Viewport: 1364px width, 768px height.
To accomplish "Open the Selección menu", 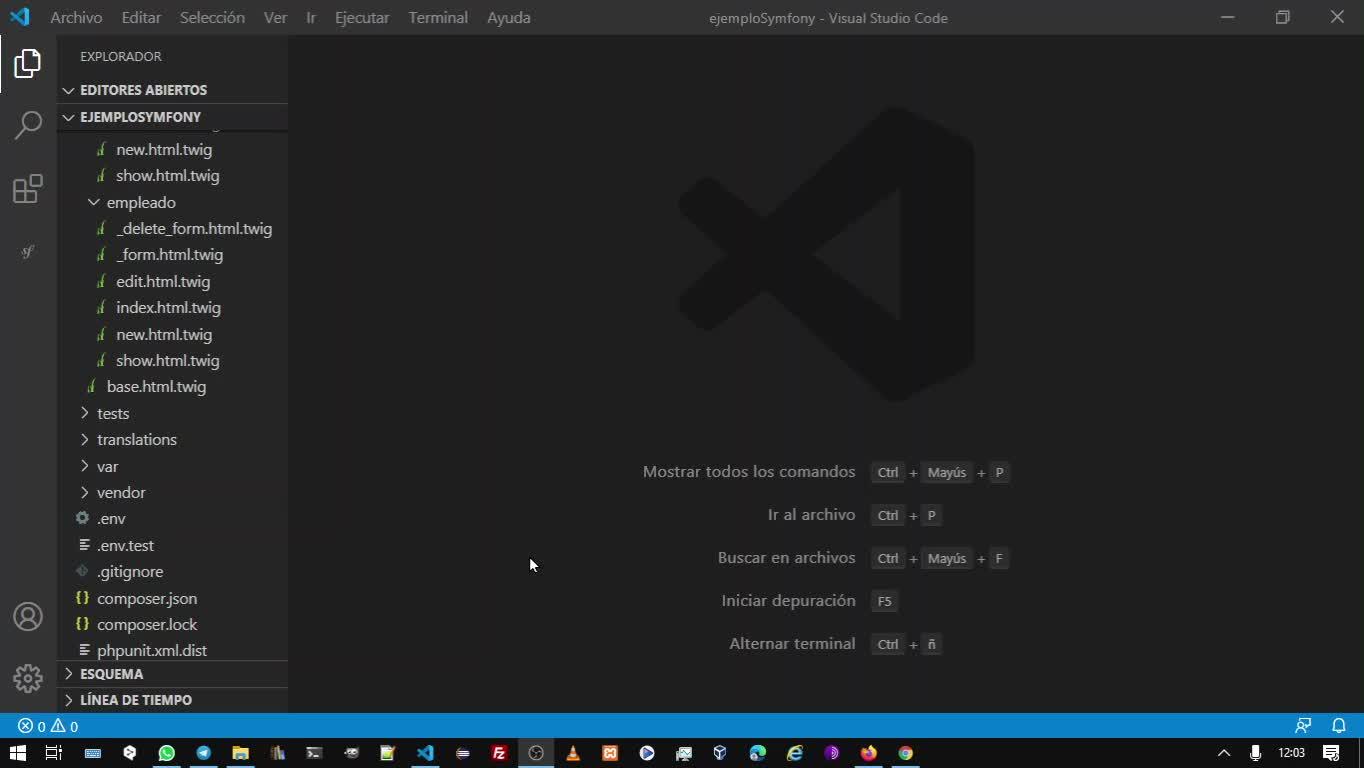I will click(212, 18).
